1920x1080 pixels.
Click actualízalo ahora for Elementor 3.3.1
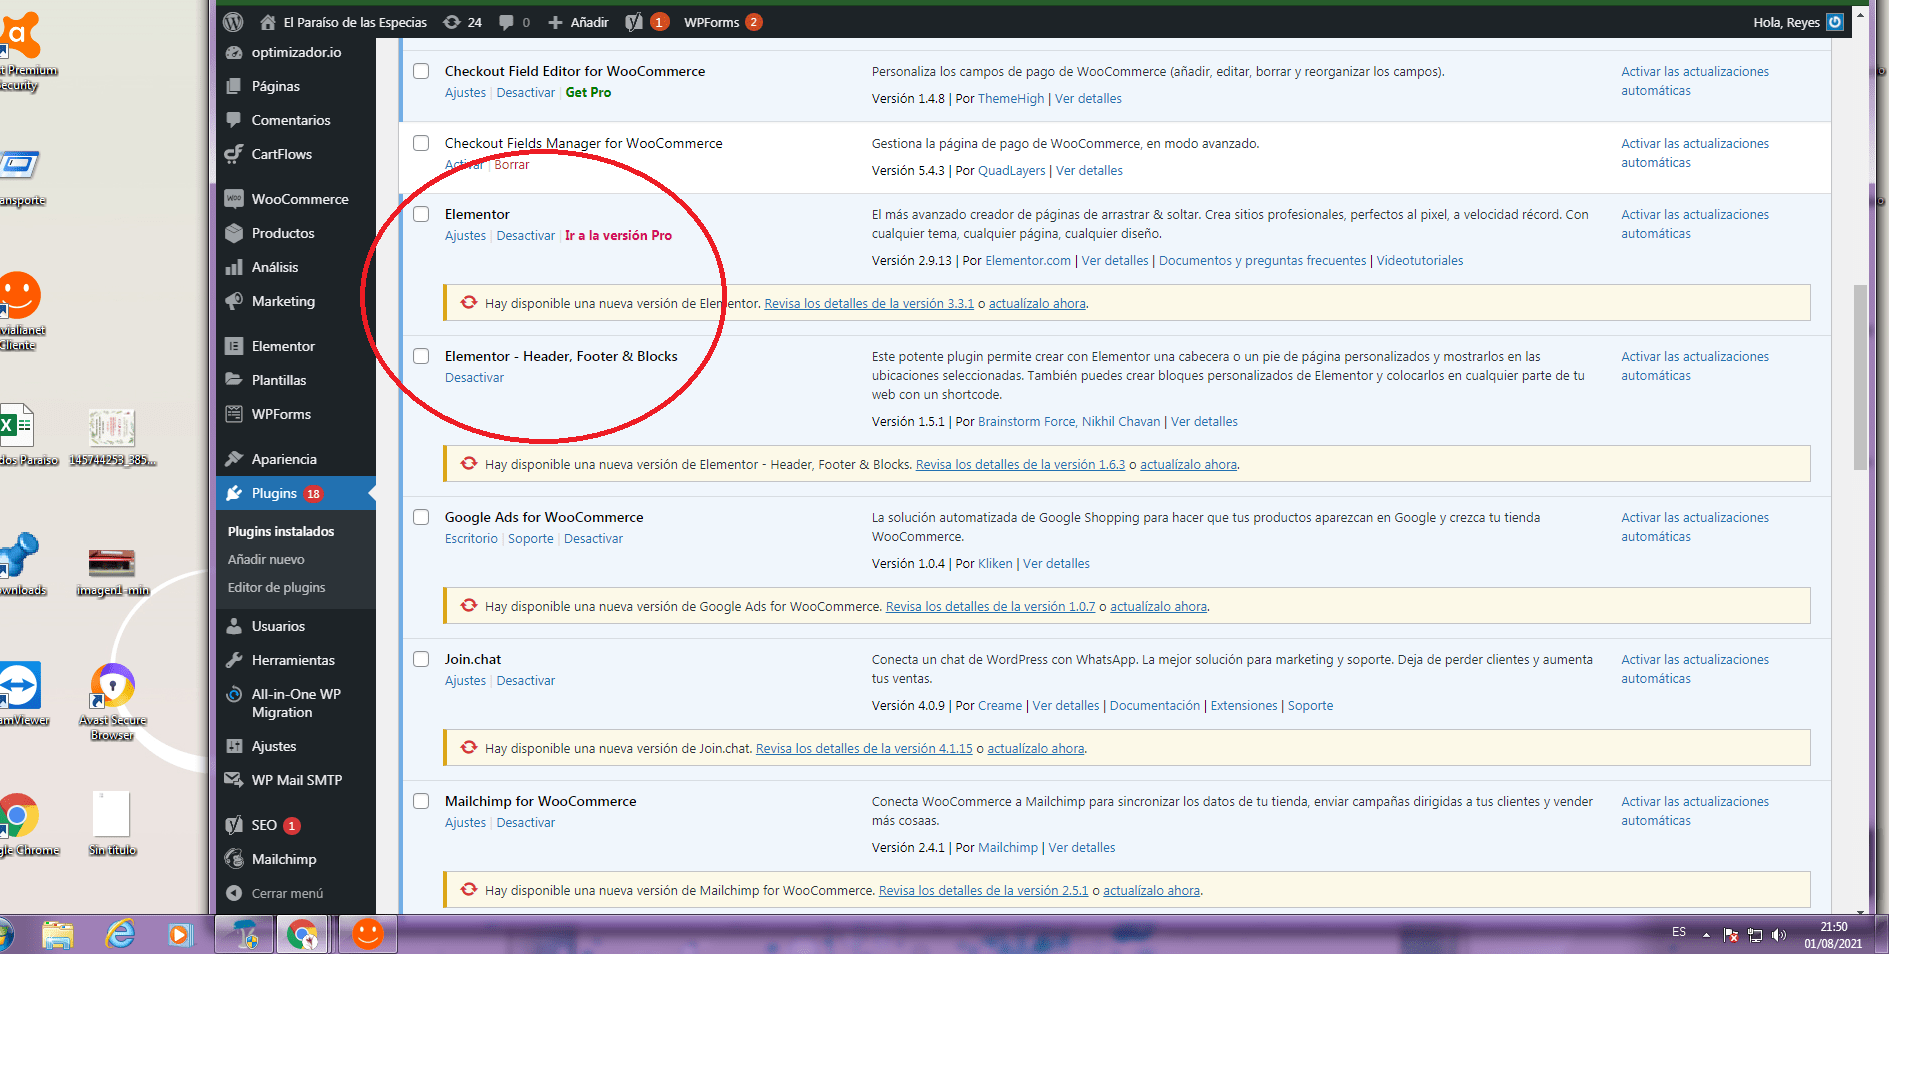tap(1037, 303)
